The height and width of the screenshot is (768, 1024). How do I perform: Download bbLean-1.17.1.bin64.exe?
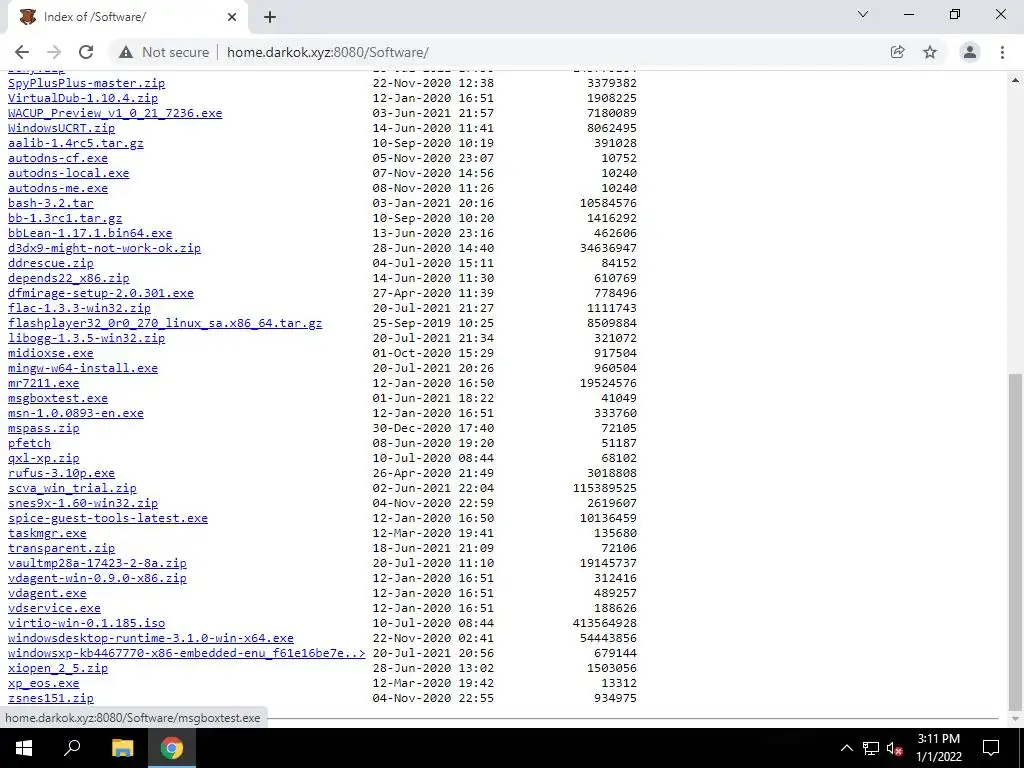pos(90,233)
